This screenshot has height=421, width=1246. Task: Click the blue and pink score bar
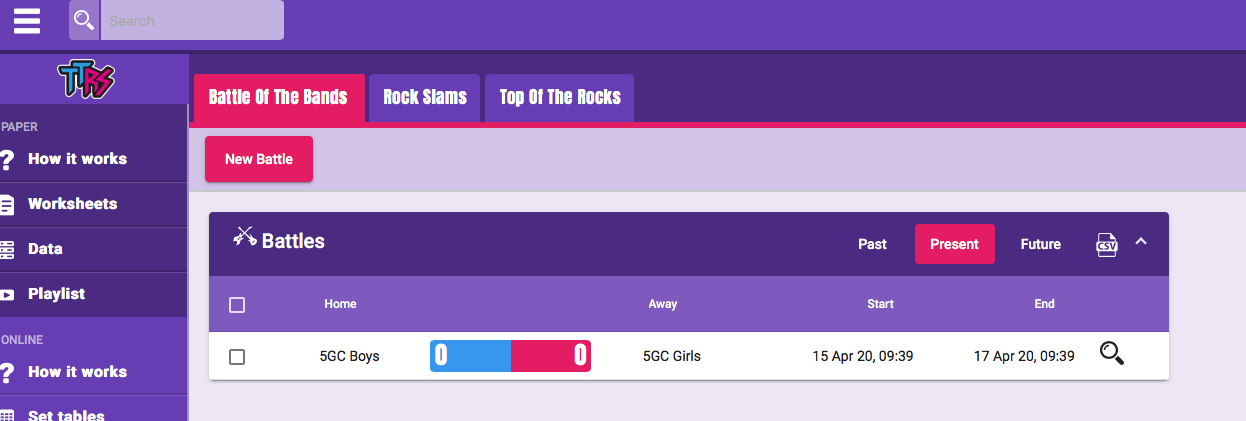[x=510, y=356]
